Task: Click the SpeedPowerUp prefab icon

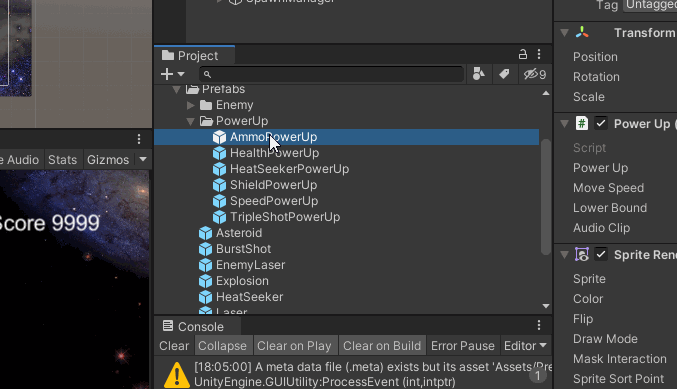Action: tap(219, 201)
